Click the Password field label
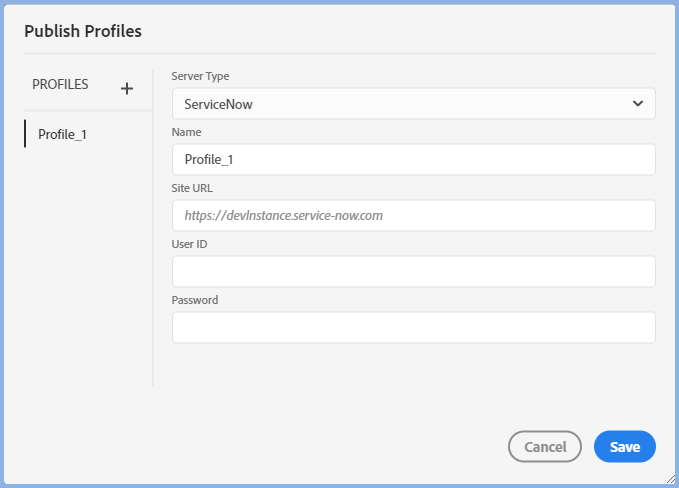 (195, 300)
